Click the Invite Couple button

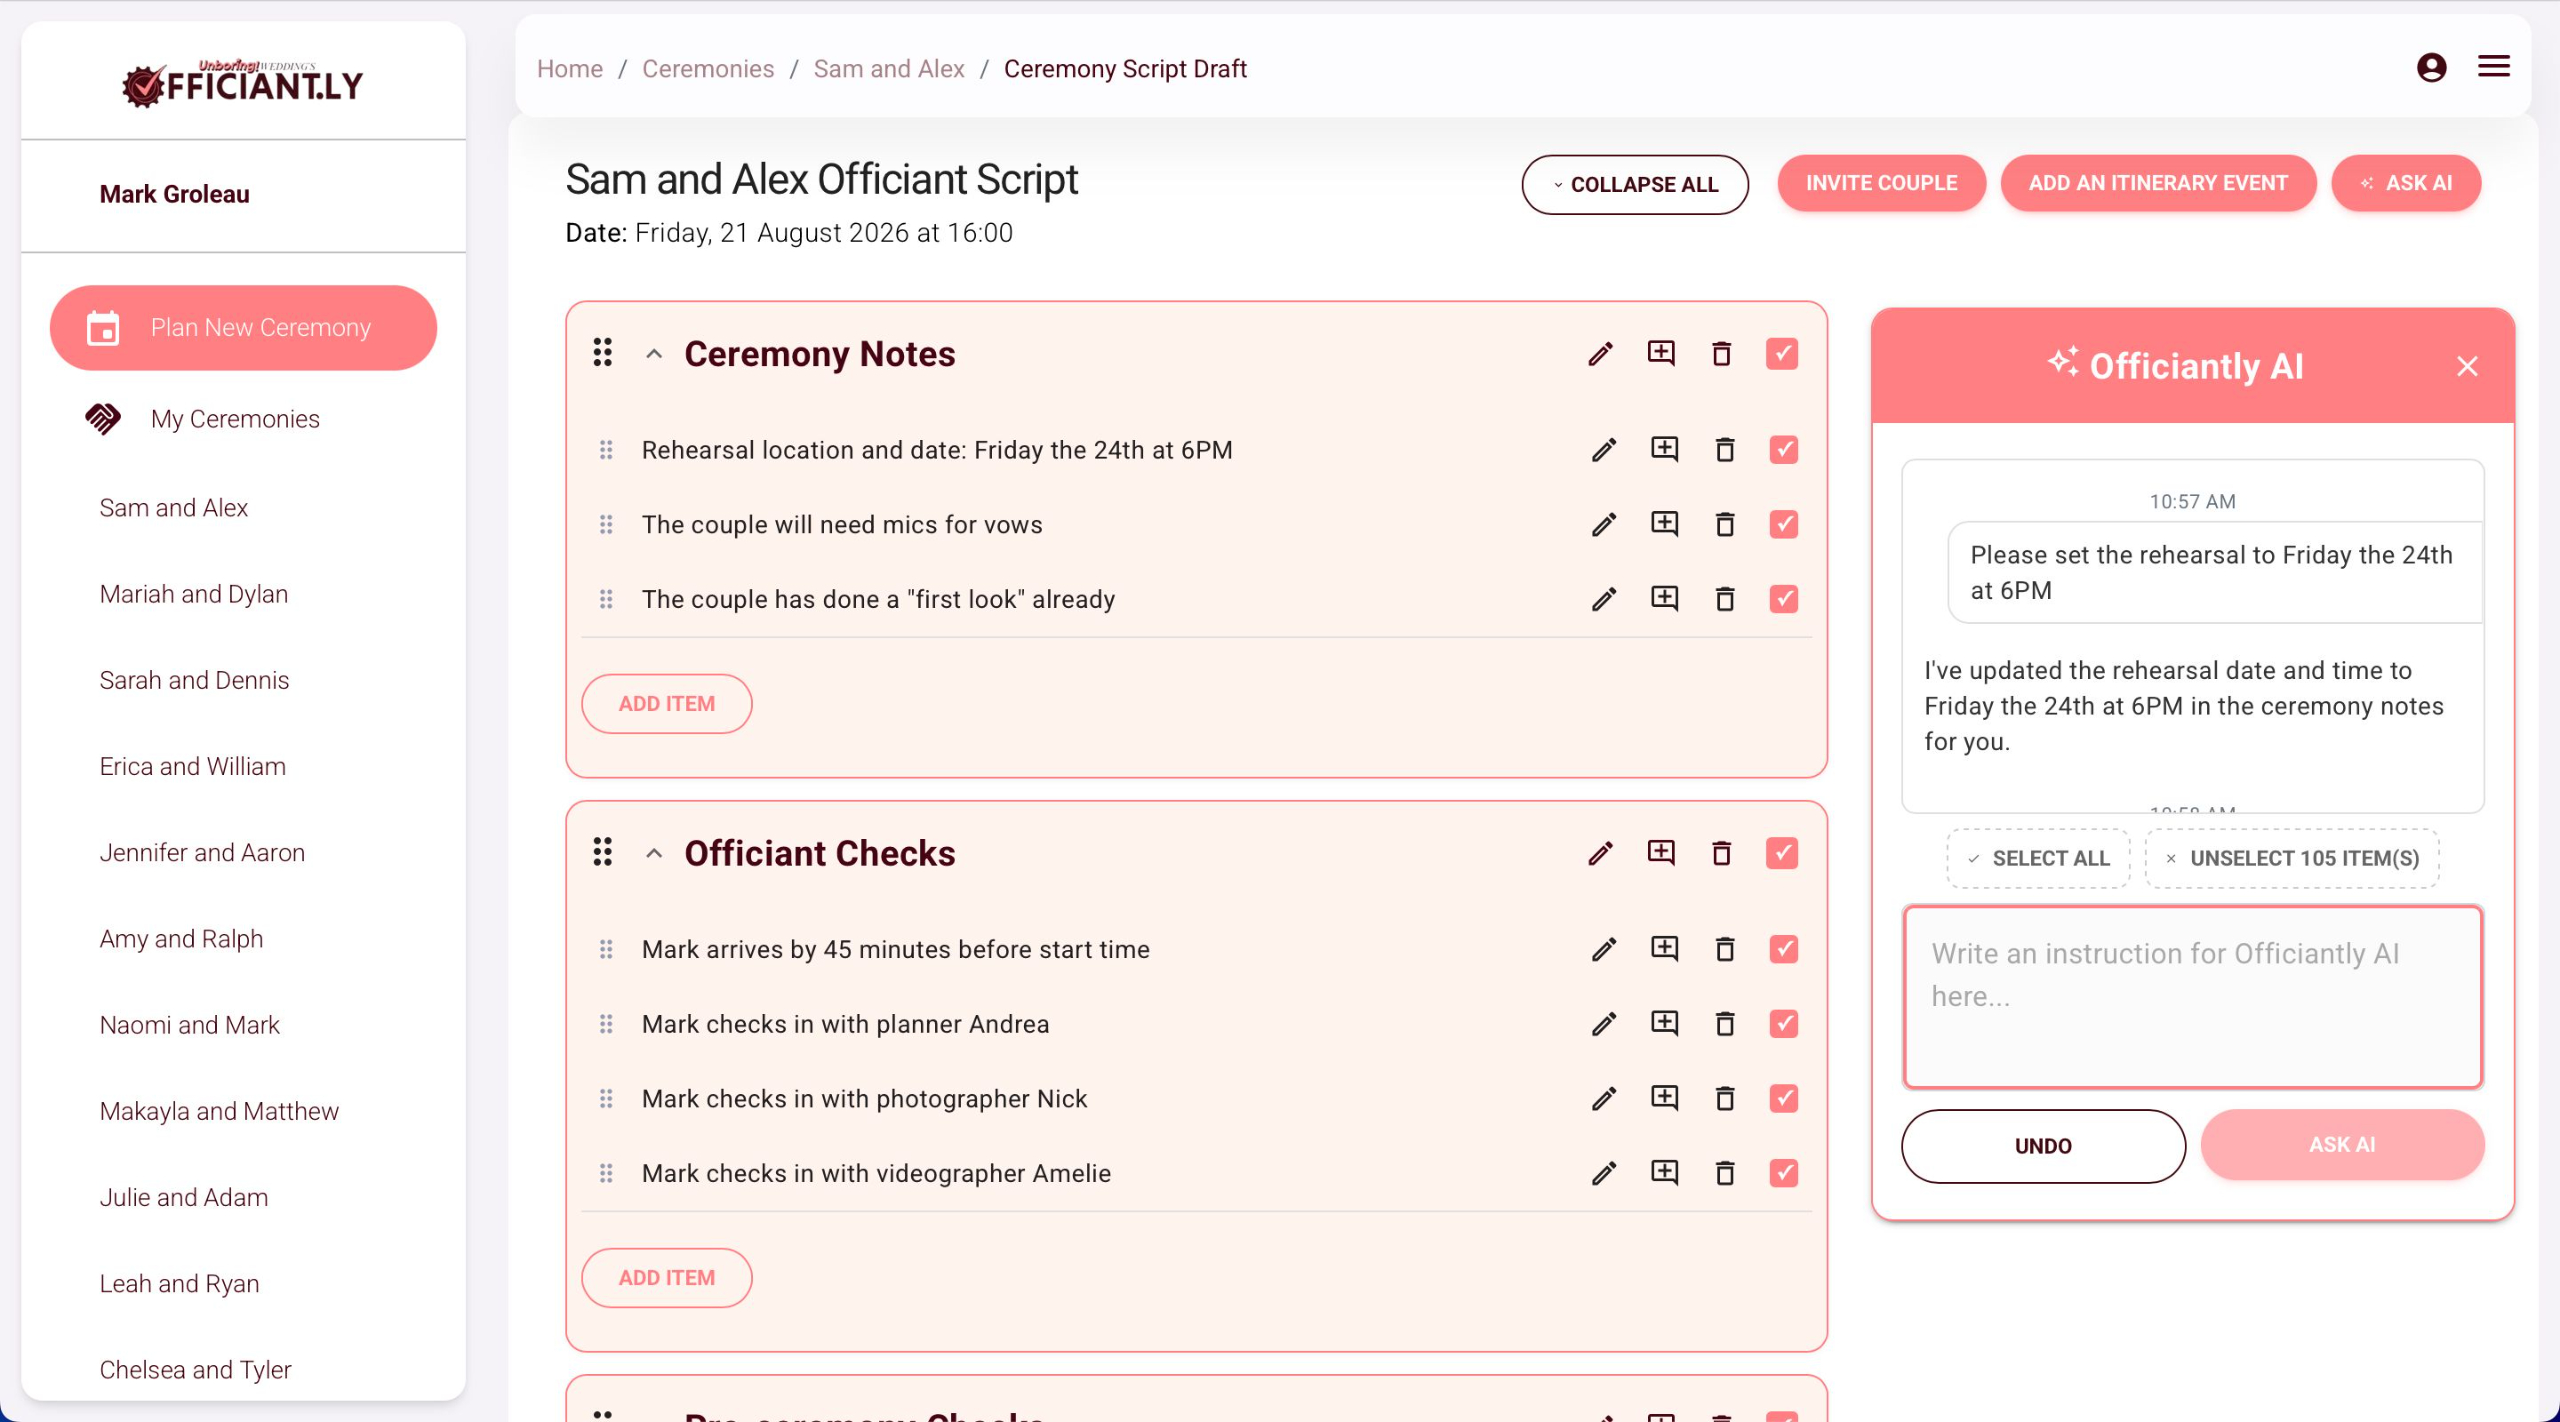pyautogui.click(x=1880, y=183)
